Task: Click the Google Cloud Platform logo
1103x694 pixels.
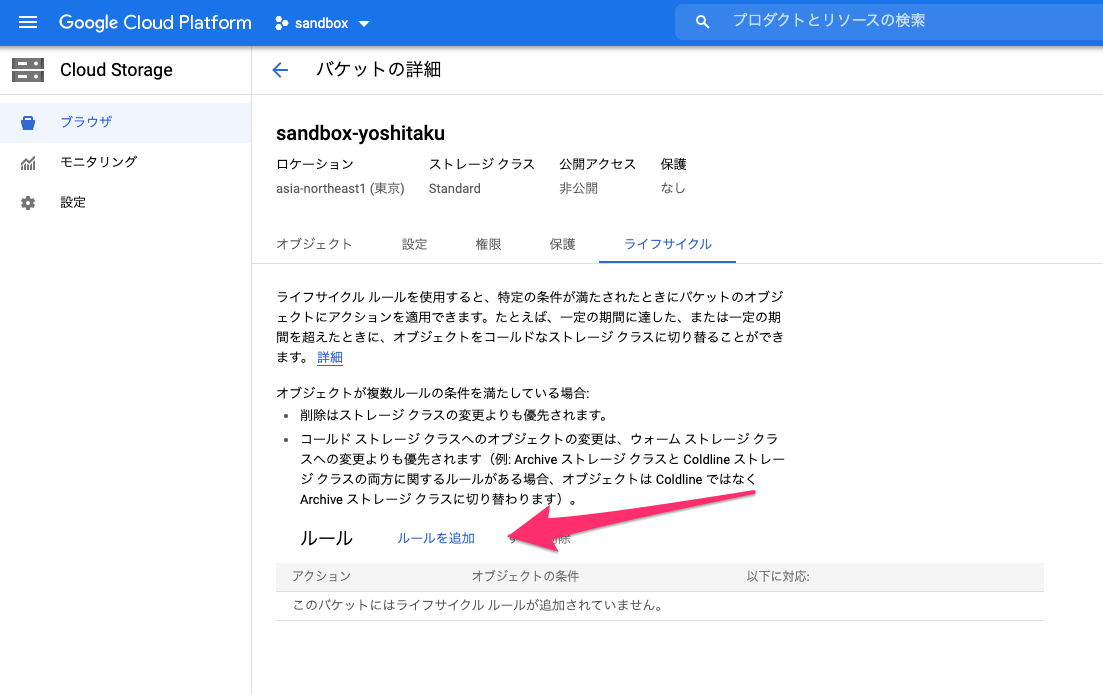Action: (x=155, y=22)
